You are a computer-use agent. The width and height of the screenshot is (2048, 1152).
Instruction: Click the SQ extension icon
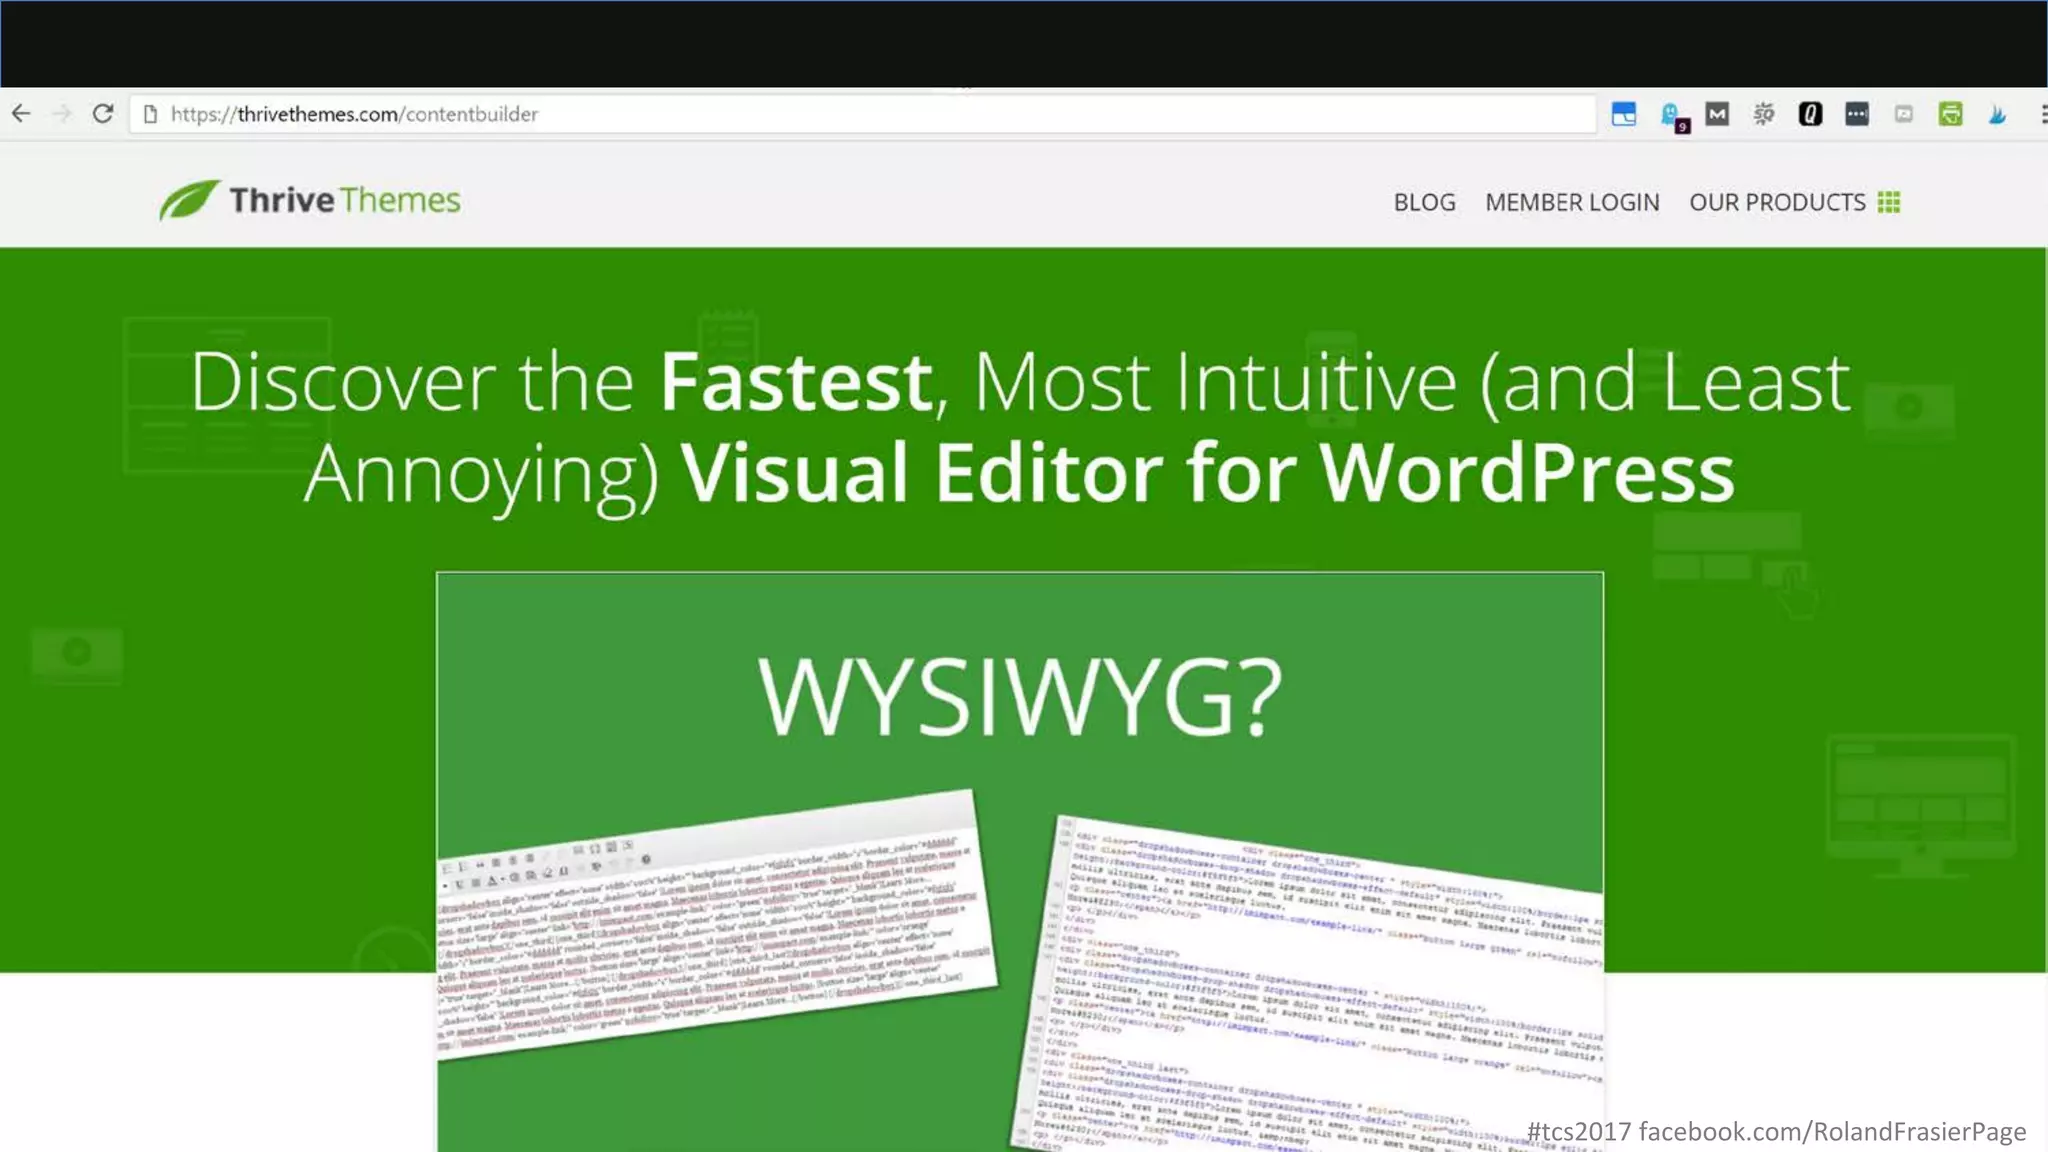click(x=1763, y=114)
